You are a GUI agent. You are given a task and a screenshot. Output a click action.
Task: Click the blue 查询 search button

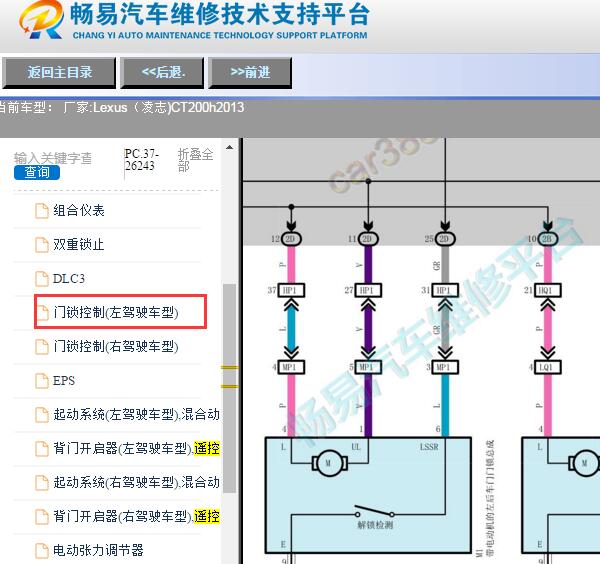[37, 173]
